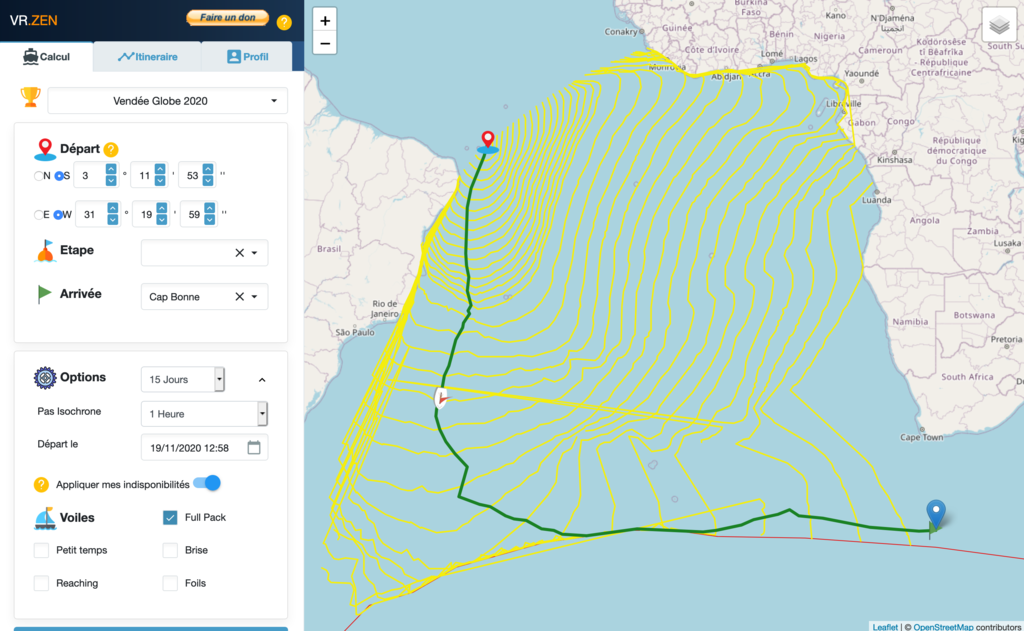Click the red Départ pin icon in panel
This screenshot has height=631, width=1024.
[44, 150]
